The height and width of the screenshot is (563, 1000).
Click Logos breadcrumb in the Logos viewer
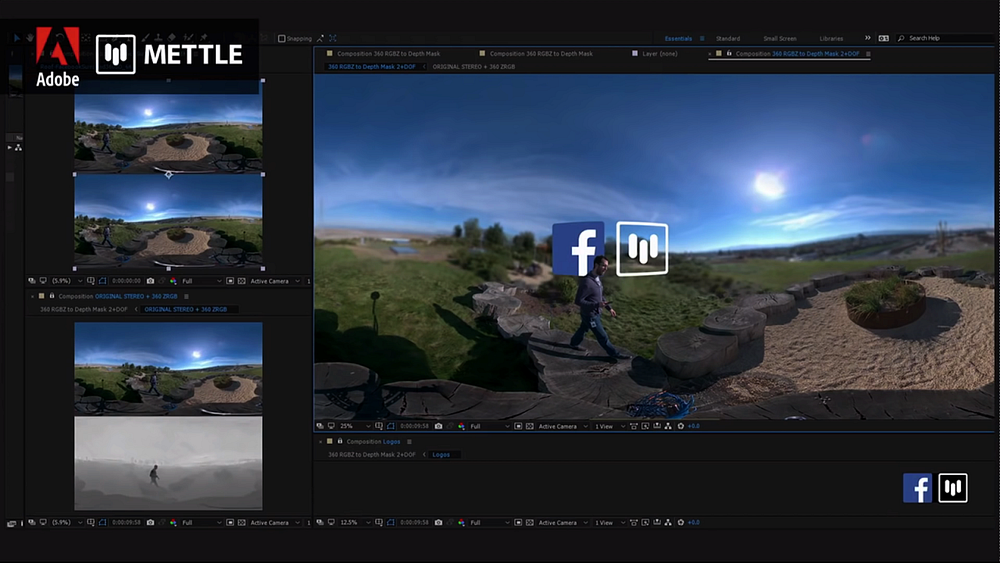441,455
